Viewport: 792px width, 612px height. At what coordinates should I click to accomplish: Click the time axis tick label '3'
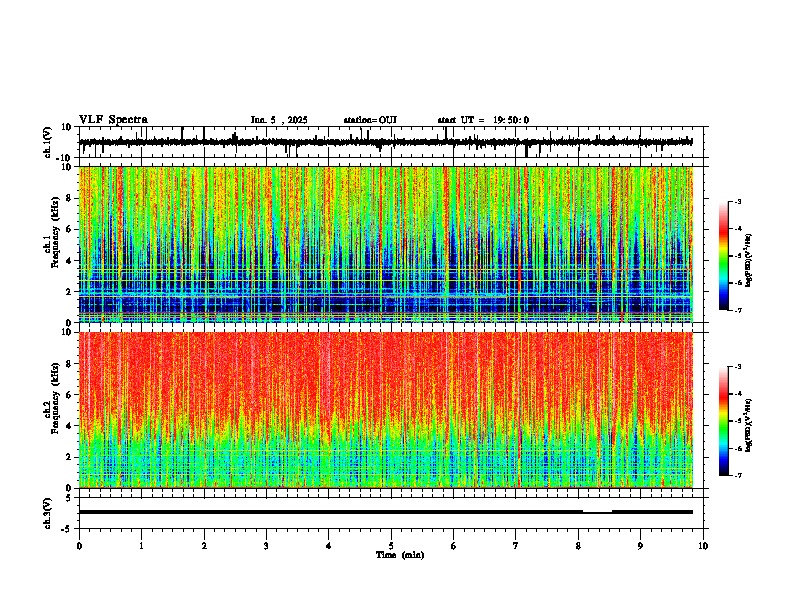(266, 546)
